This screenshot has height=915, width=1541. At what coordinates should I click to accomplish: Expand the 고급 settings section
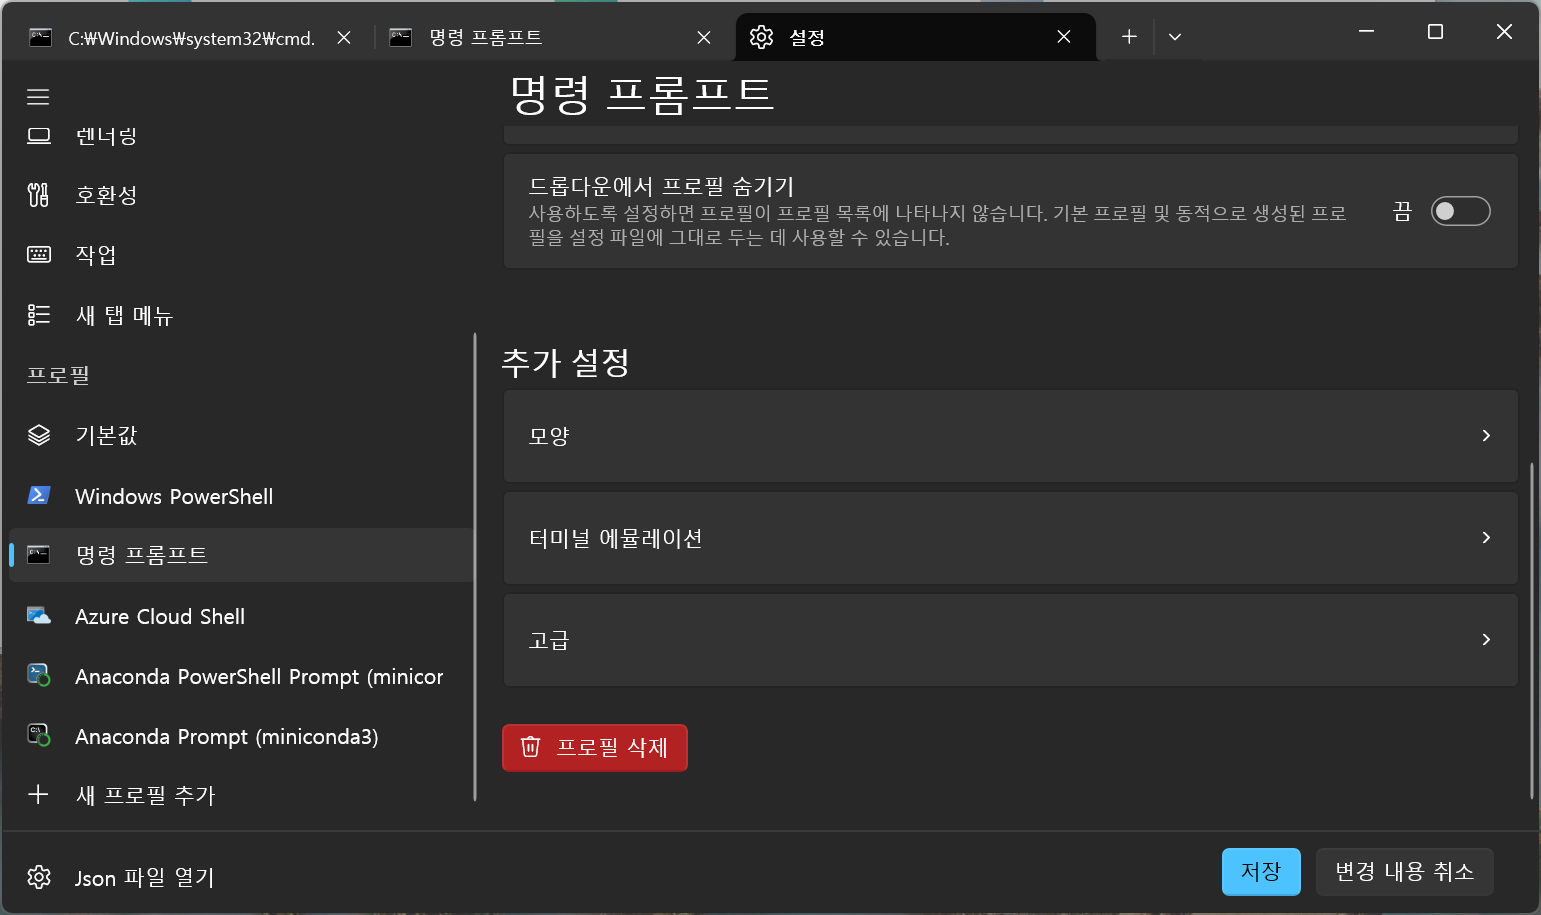pos(1011,640)
